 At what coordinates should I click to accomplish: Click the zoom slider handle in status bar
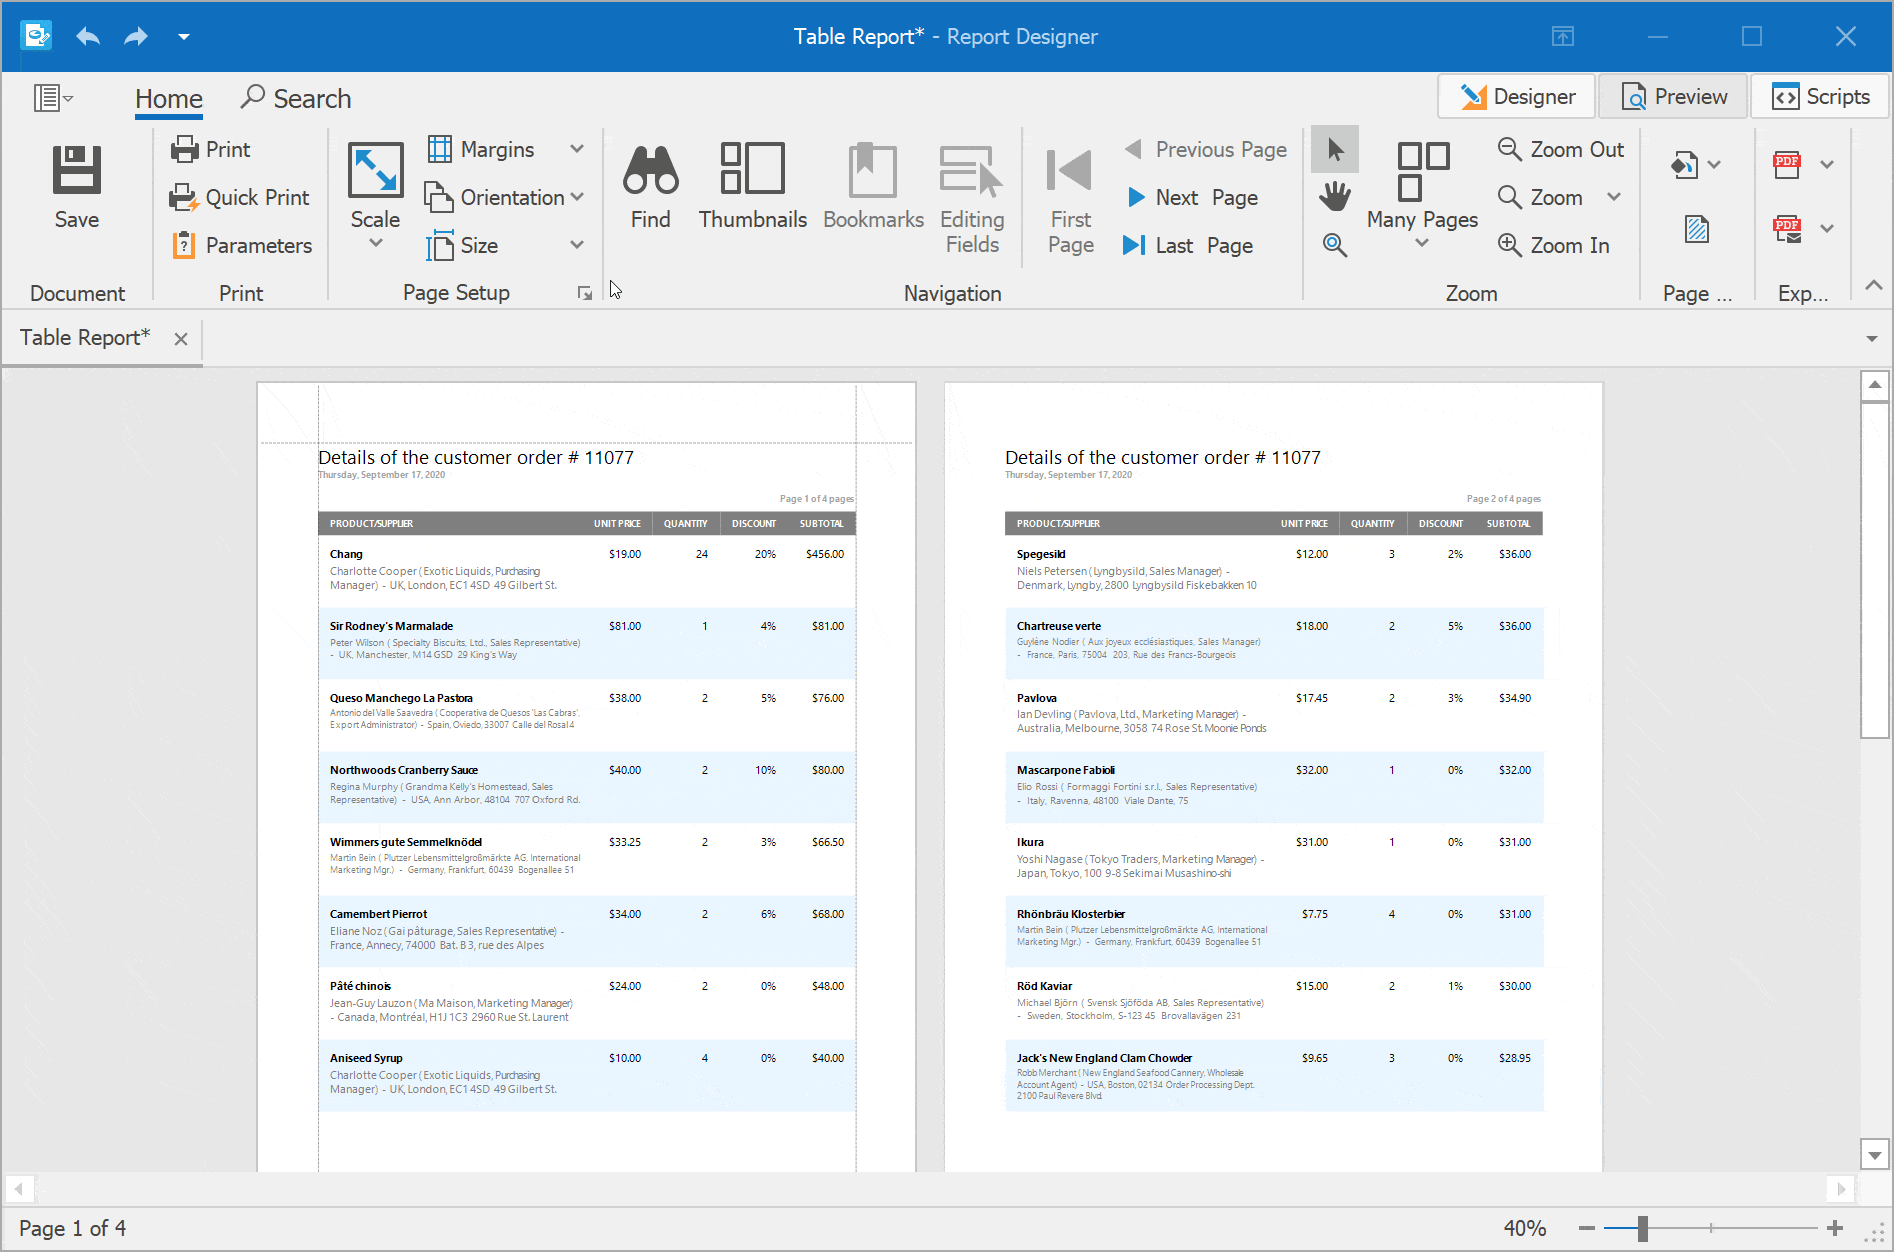pyautogui.click(x=1642, y=1228)
